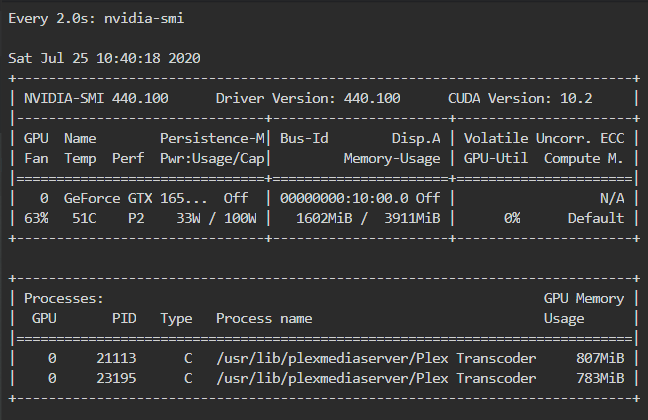Click the Driver Version: 440.100 text
Viewport: 648px width, 420px height.
pos(308,98)
